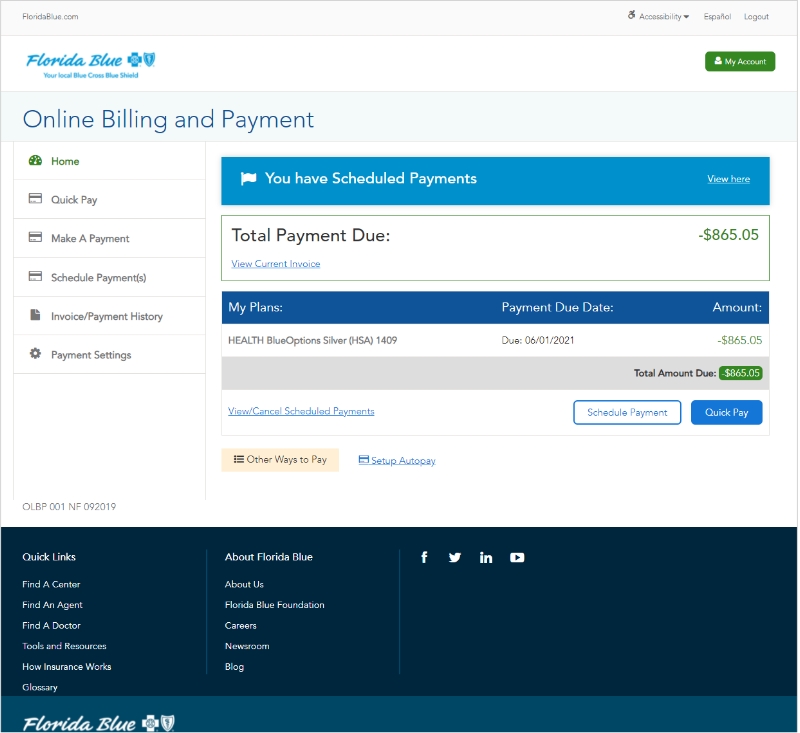The width and height of the screenshot is (800, 733).
Task: Open the Twitter icon in footer
Action: pyautogui.click(x=455, y=558)
